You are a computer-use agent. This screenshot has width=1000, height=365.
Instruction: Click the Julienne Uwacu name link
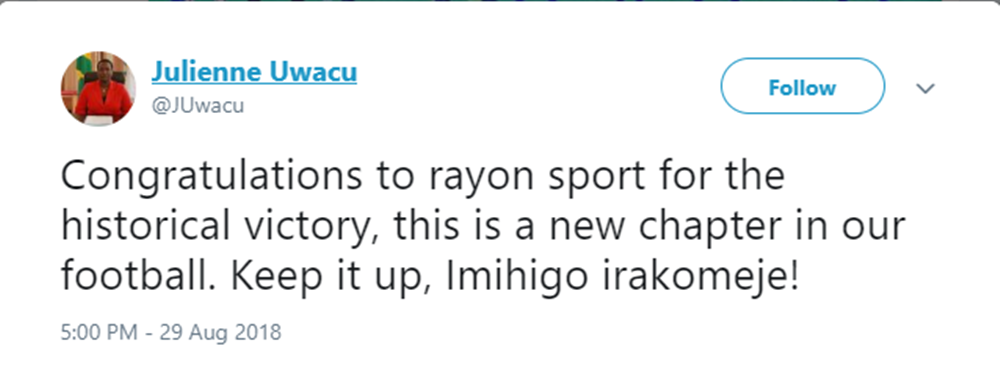pyautogui.click(x=254, y=72)
